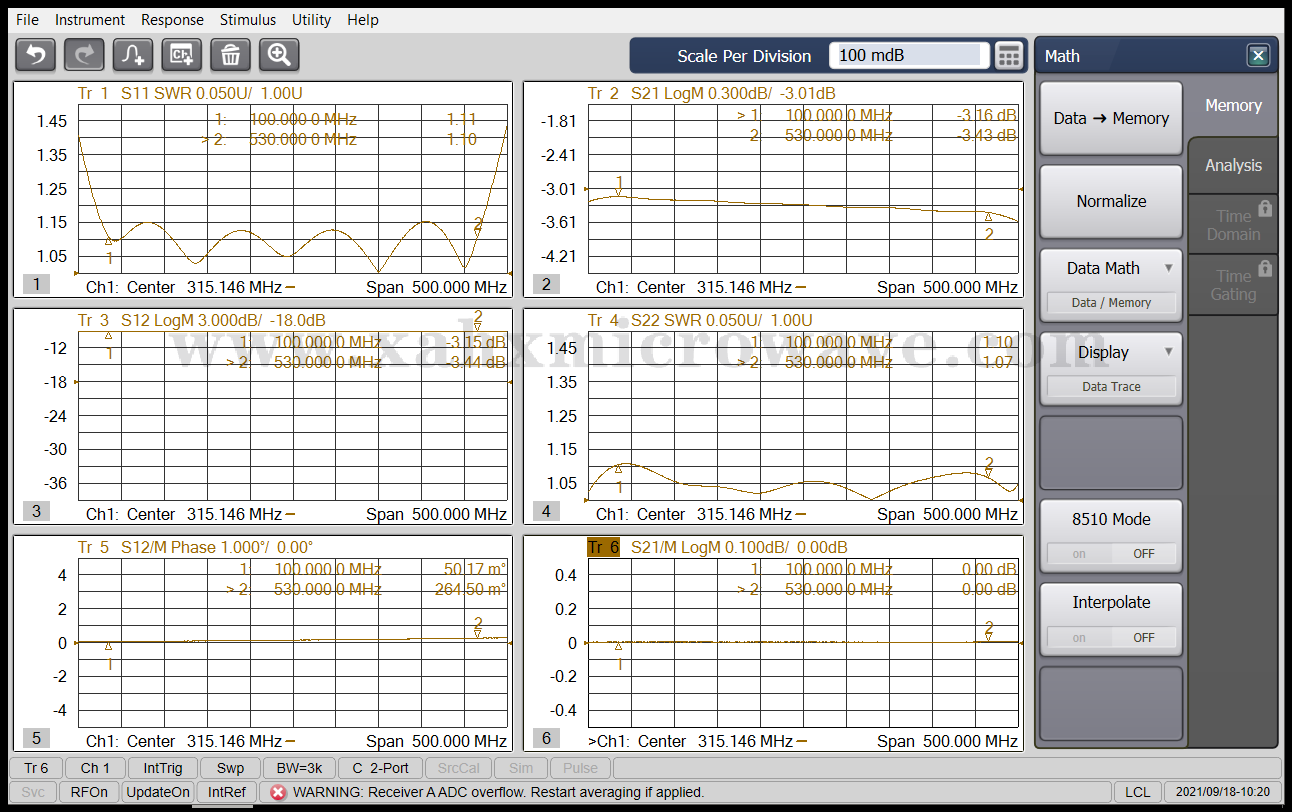Click the Swp status button

[230, 768]
